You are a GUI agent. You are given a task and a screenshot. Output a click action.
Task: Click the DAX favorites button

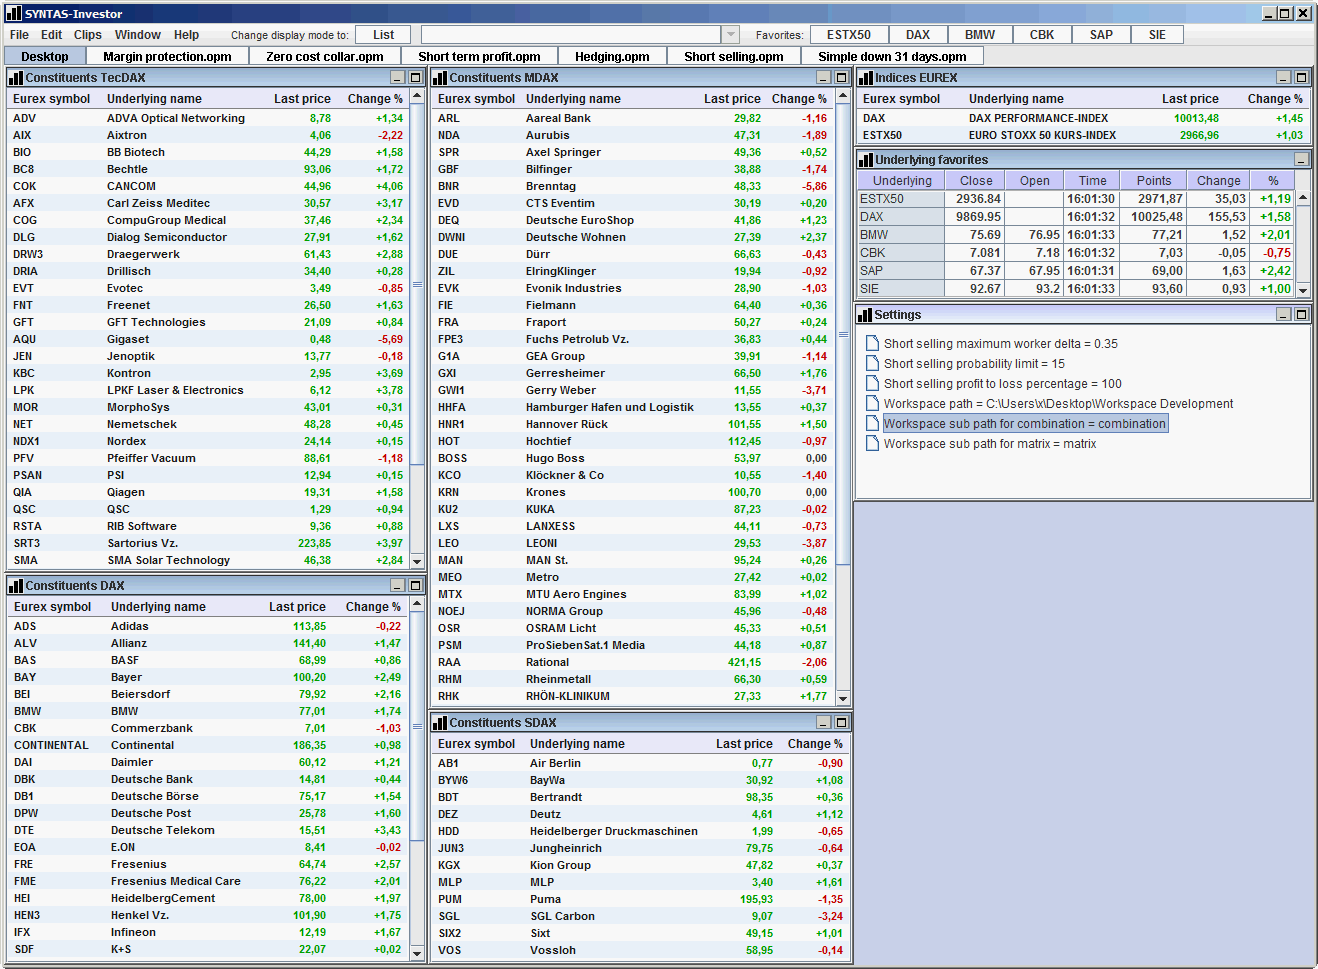point(918,35)
